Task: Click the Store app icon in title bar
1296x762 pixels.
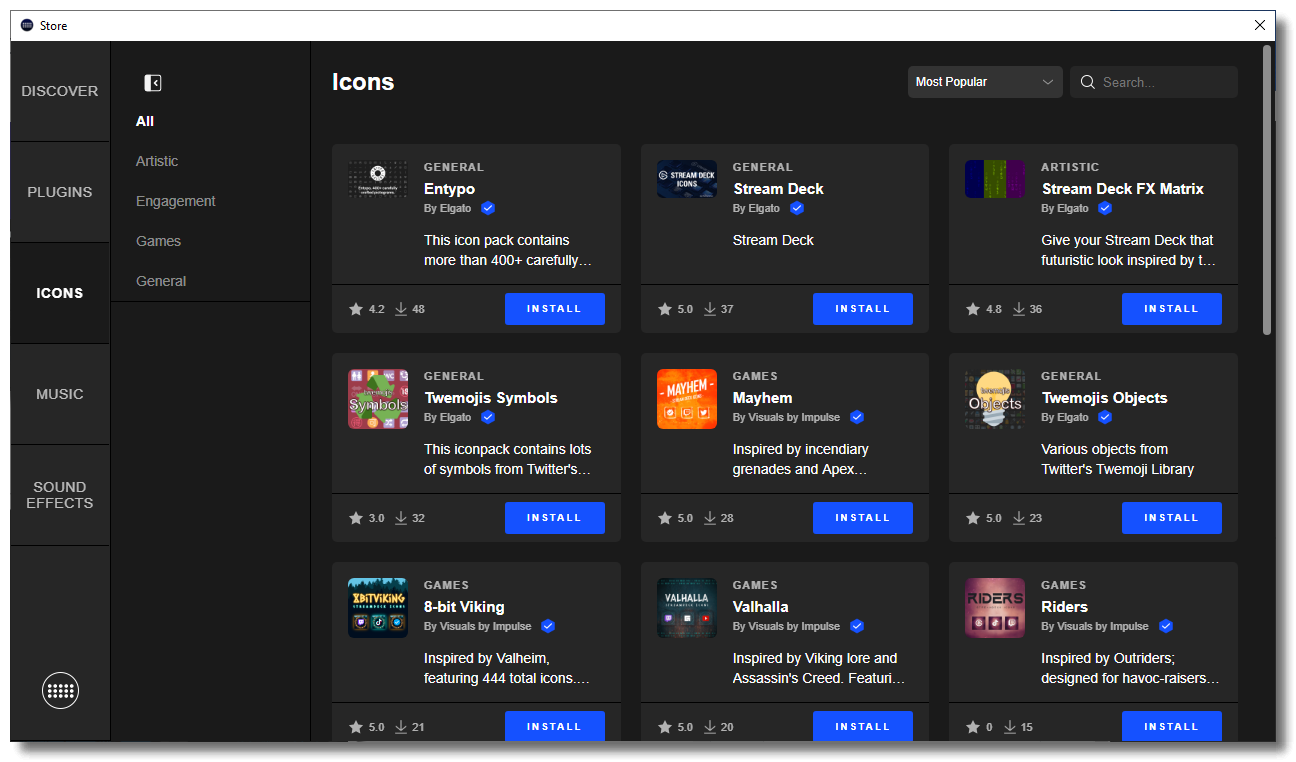Action: [27, 25]
